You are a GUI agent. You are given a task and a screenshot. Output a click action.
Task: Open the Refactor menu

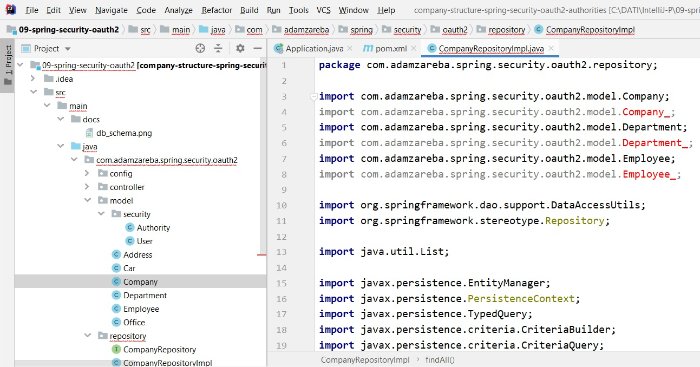[217, 10]
